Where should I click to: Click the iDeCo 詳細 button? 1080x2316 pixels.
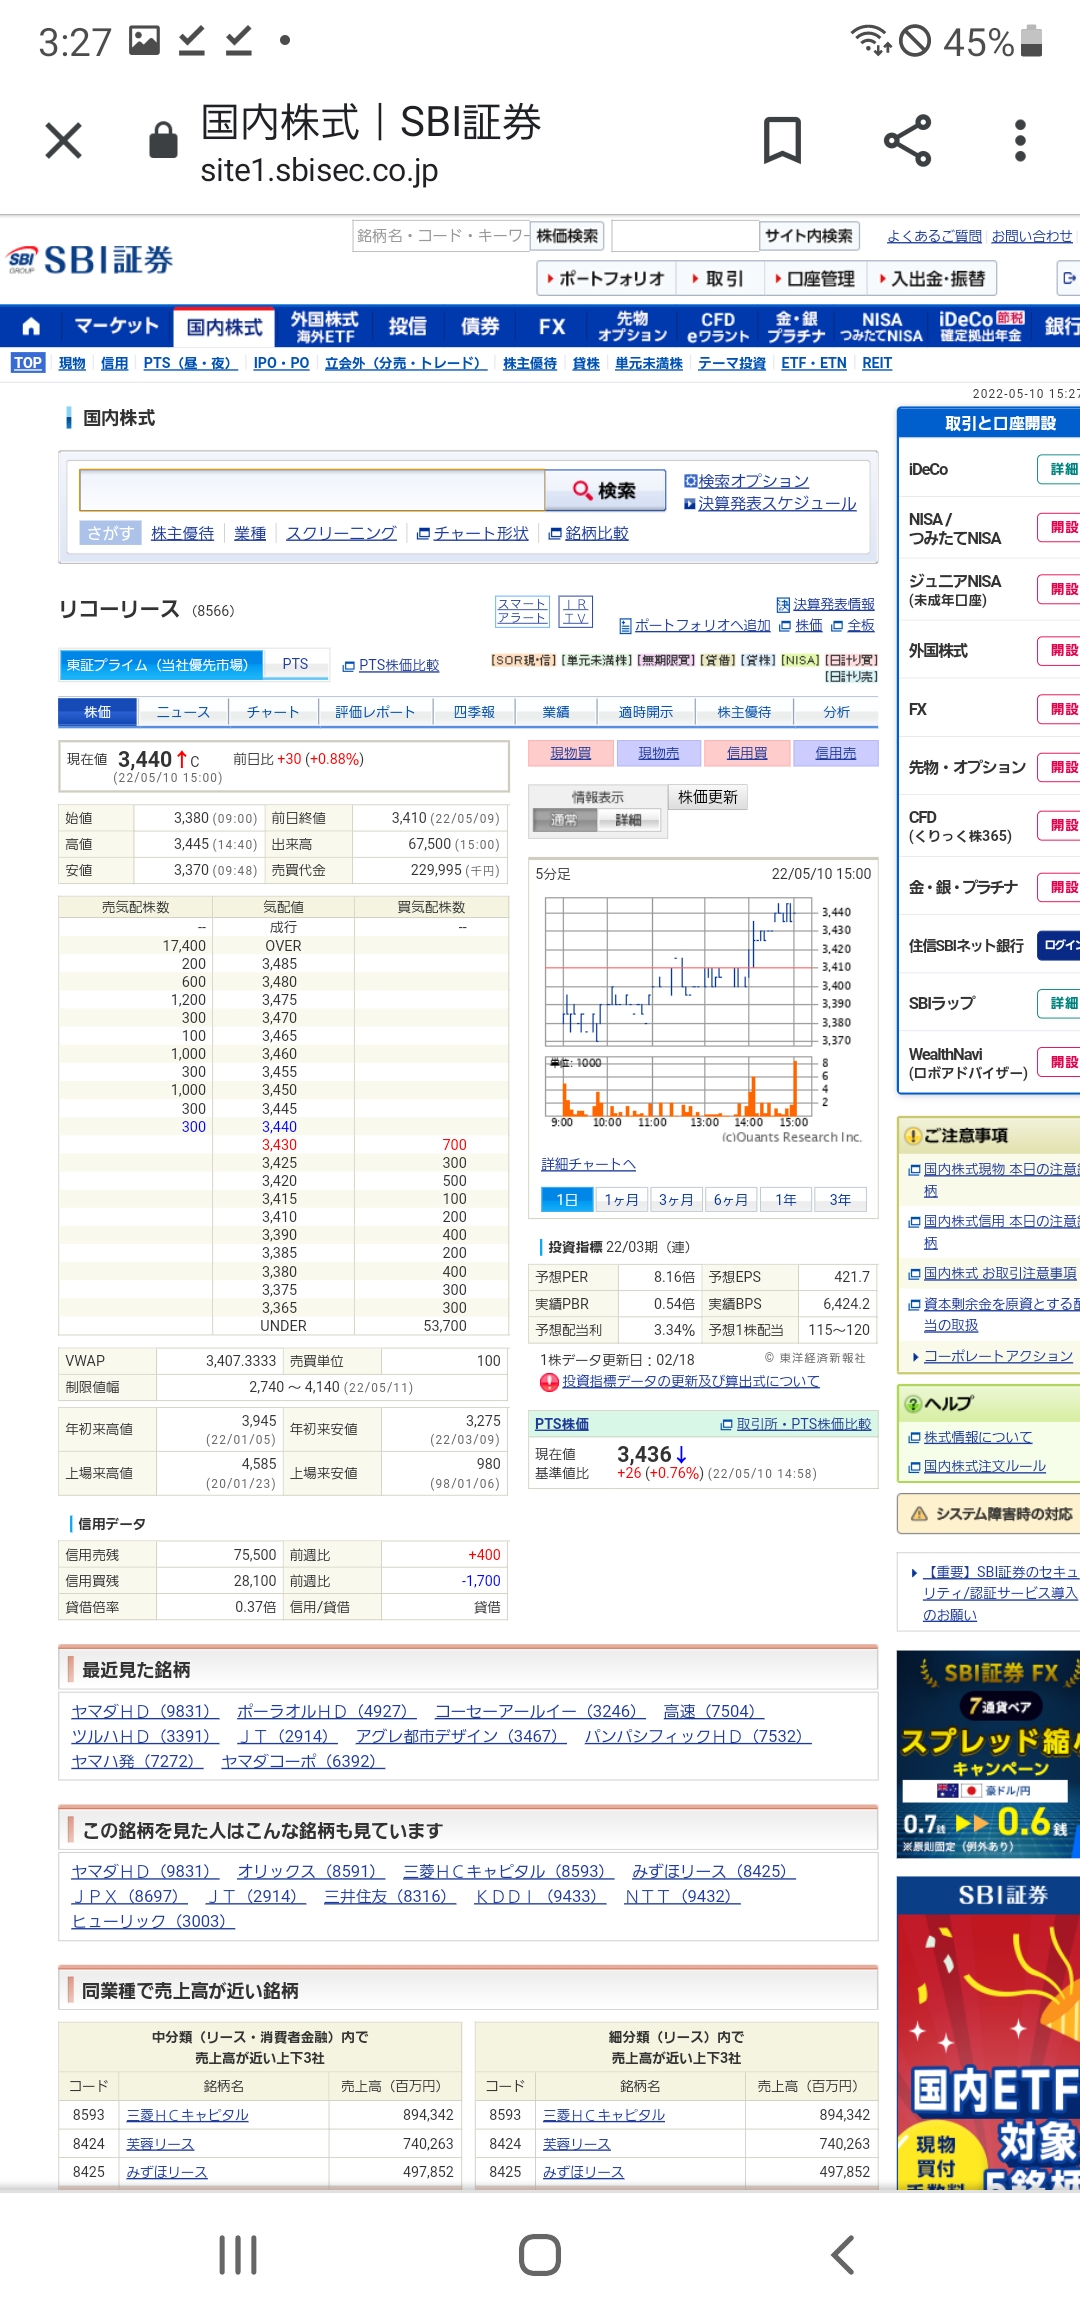pyautogui.click(x=1059, y=469)
